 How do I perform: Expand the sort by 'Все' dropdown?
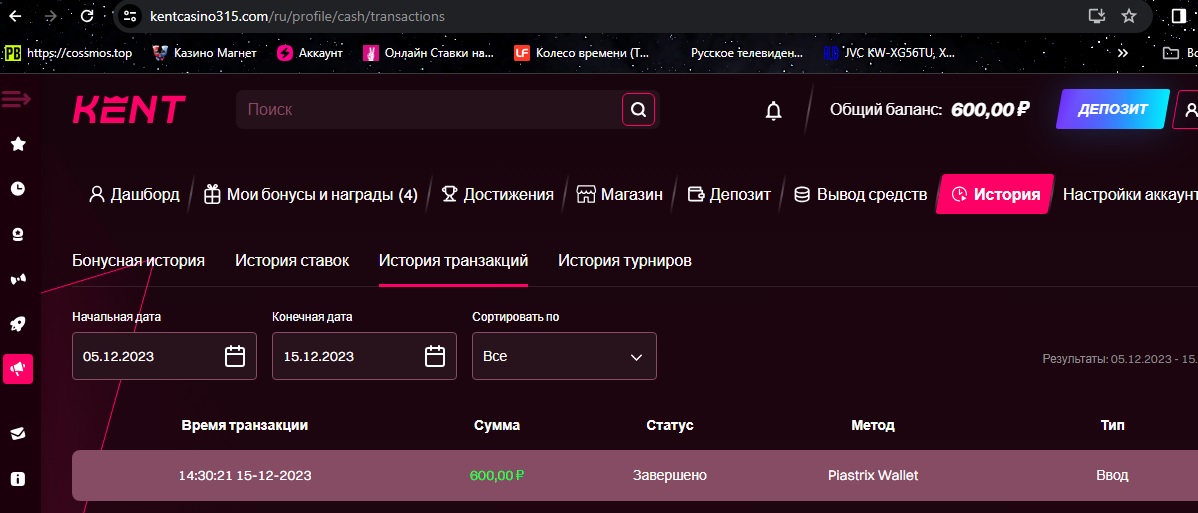coord(564,356)
